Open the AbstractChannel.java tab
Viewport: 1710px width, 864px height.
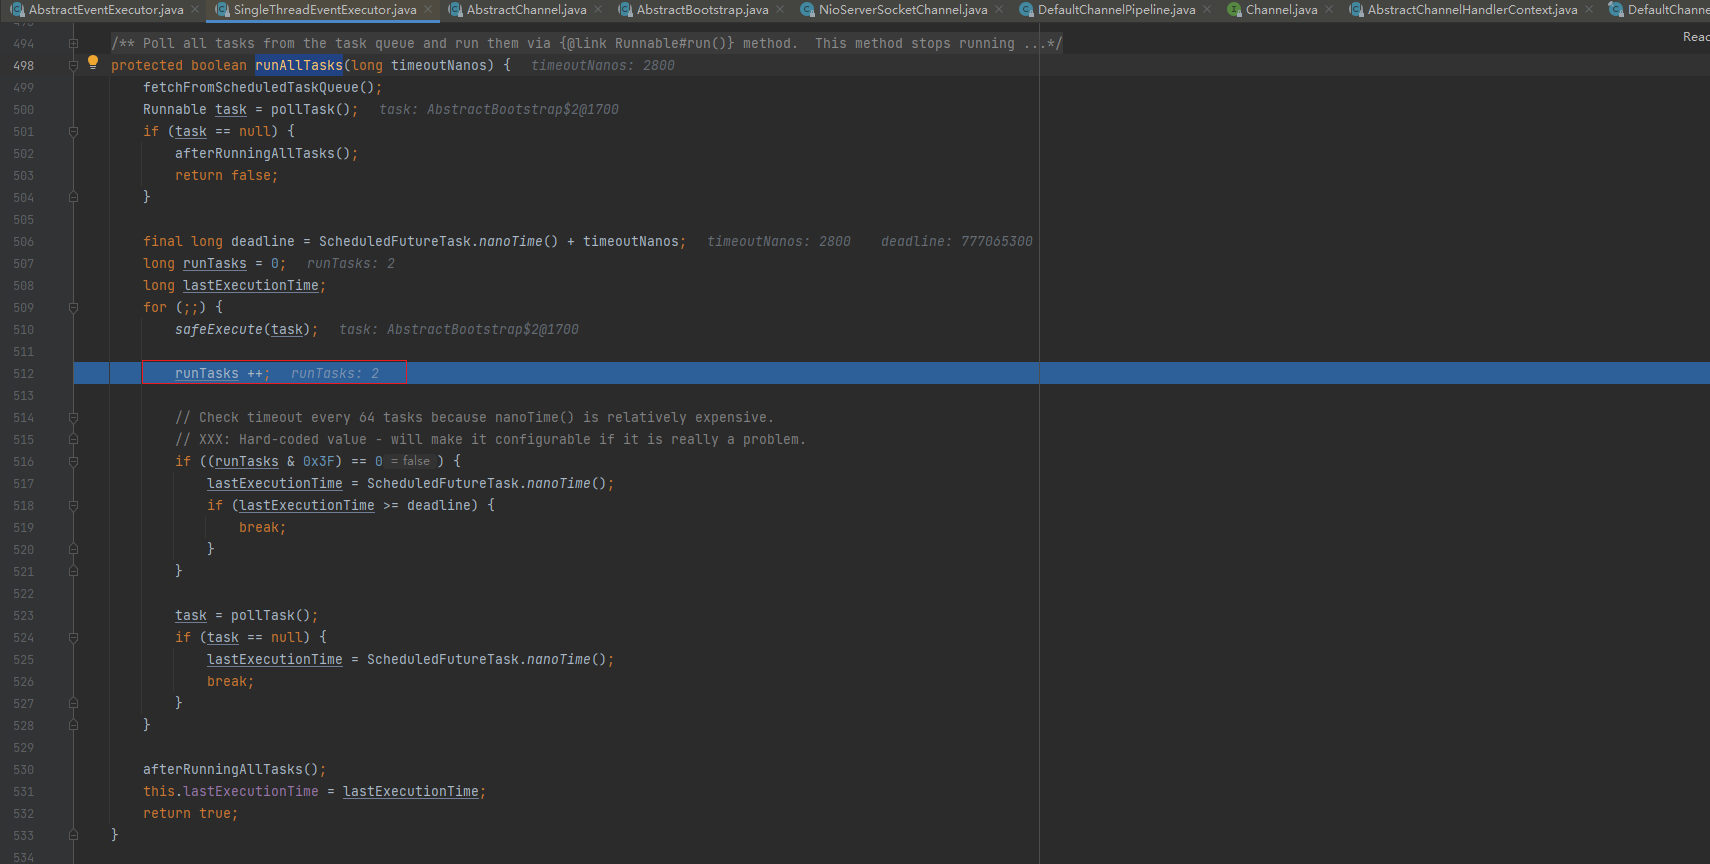click(526, 10)
